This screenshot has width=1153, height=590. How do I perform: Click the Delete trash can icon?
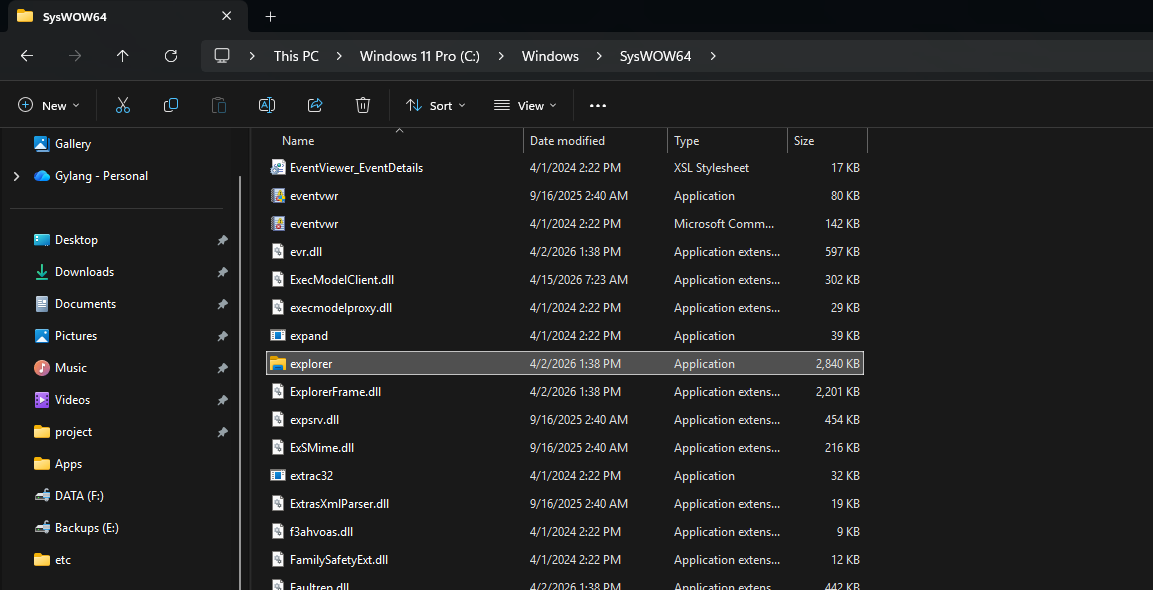tap(363, 105)
